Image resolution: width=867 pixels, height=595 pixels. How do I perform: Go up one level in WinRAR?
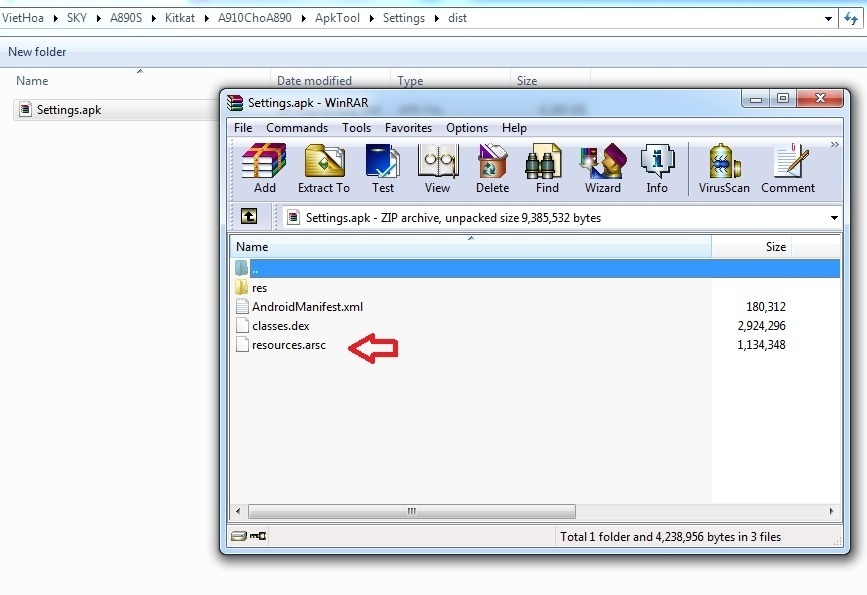point(249,216)
